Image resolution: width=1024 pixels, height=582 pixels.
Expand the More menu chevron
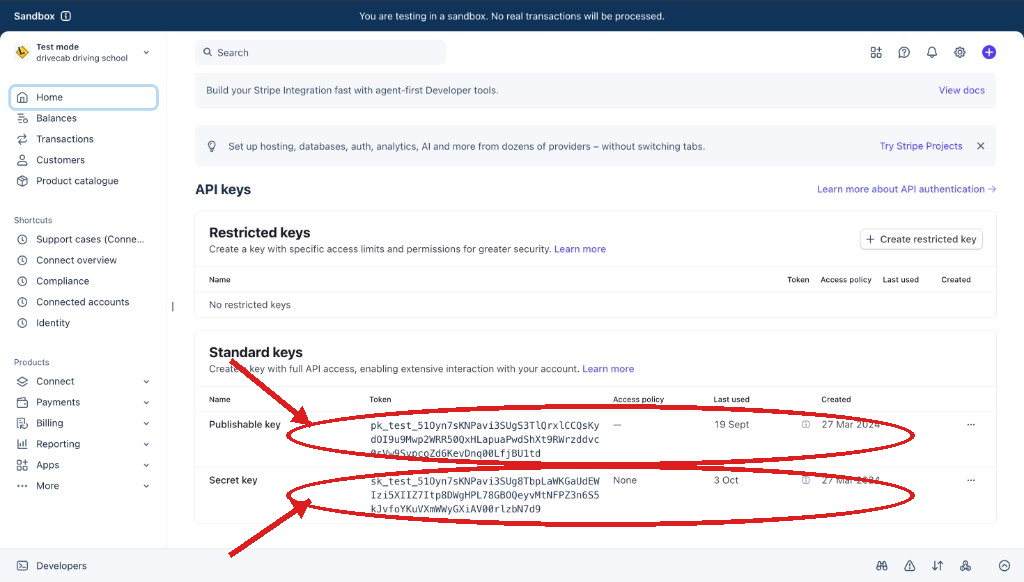pyautogui.click(x=146, y=486)
